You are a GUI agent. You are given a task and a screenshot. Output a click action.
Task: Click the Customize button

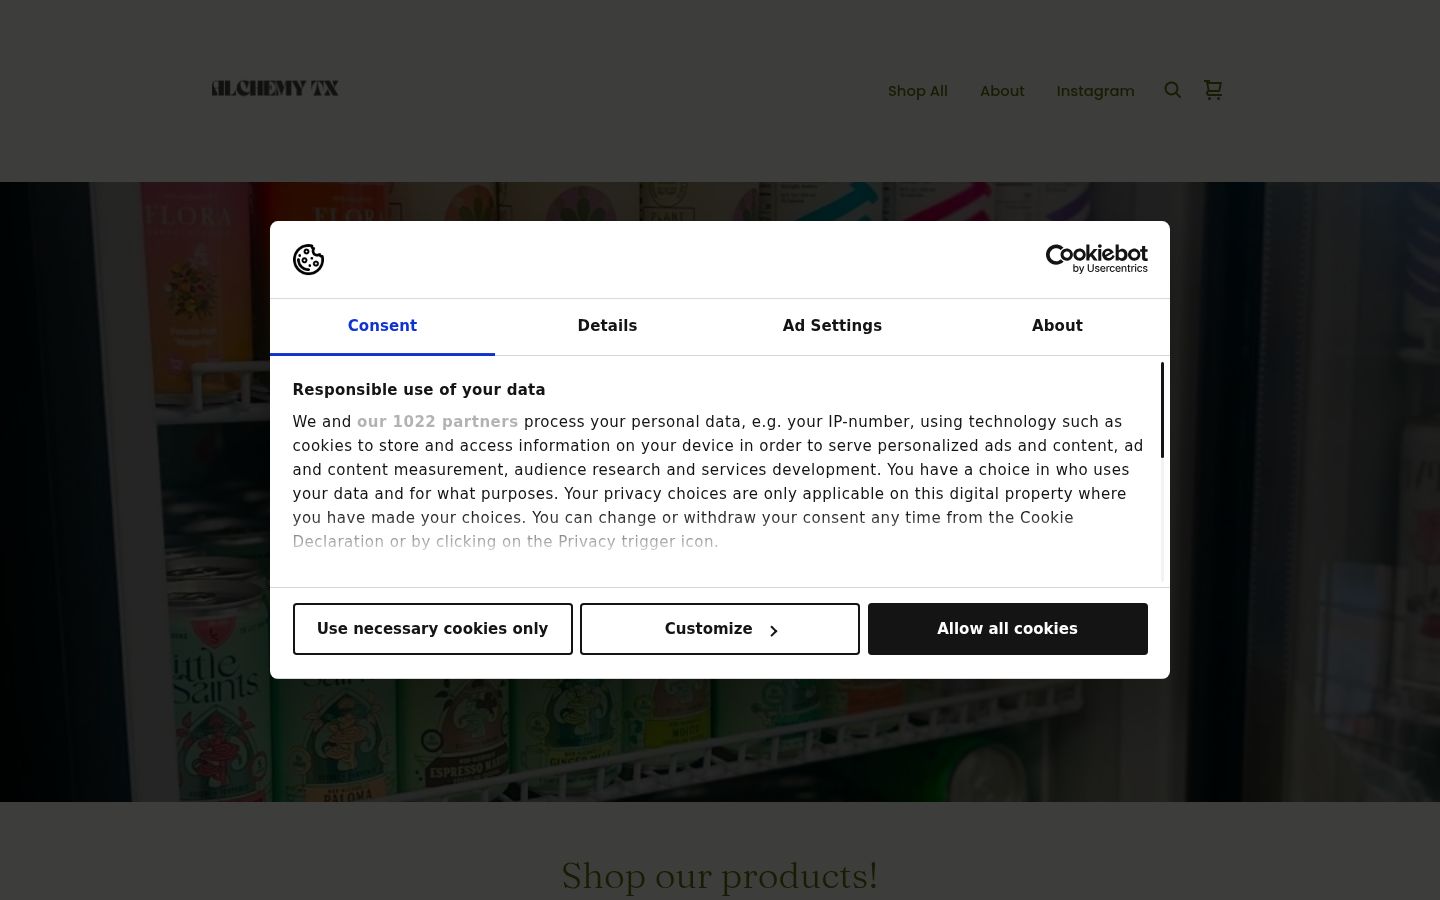[x=720, y=629]
